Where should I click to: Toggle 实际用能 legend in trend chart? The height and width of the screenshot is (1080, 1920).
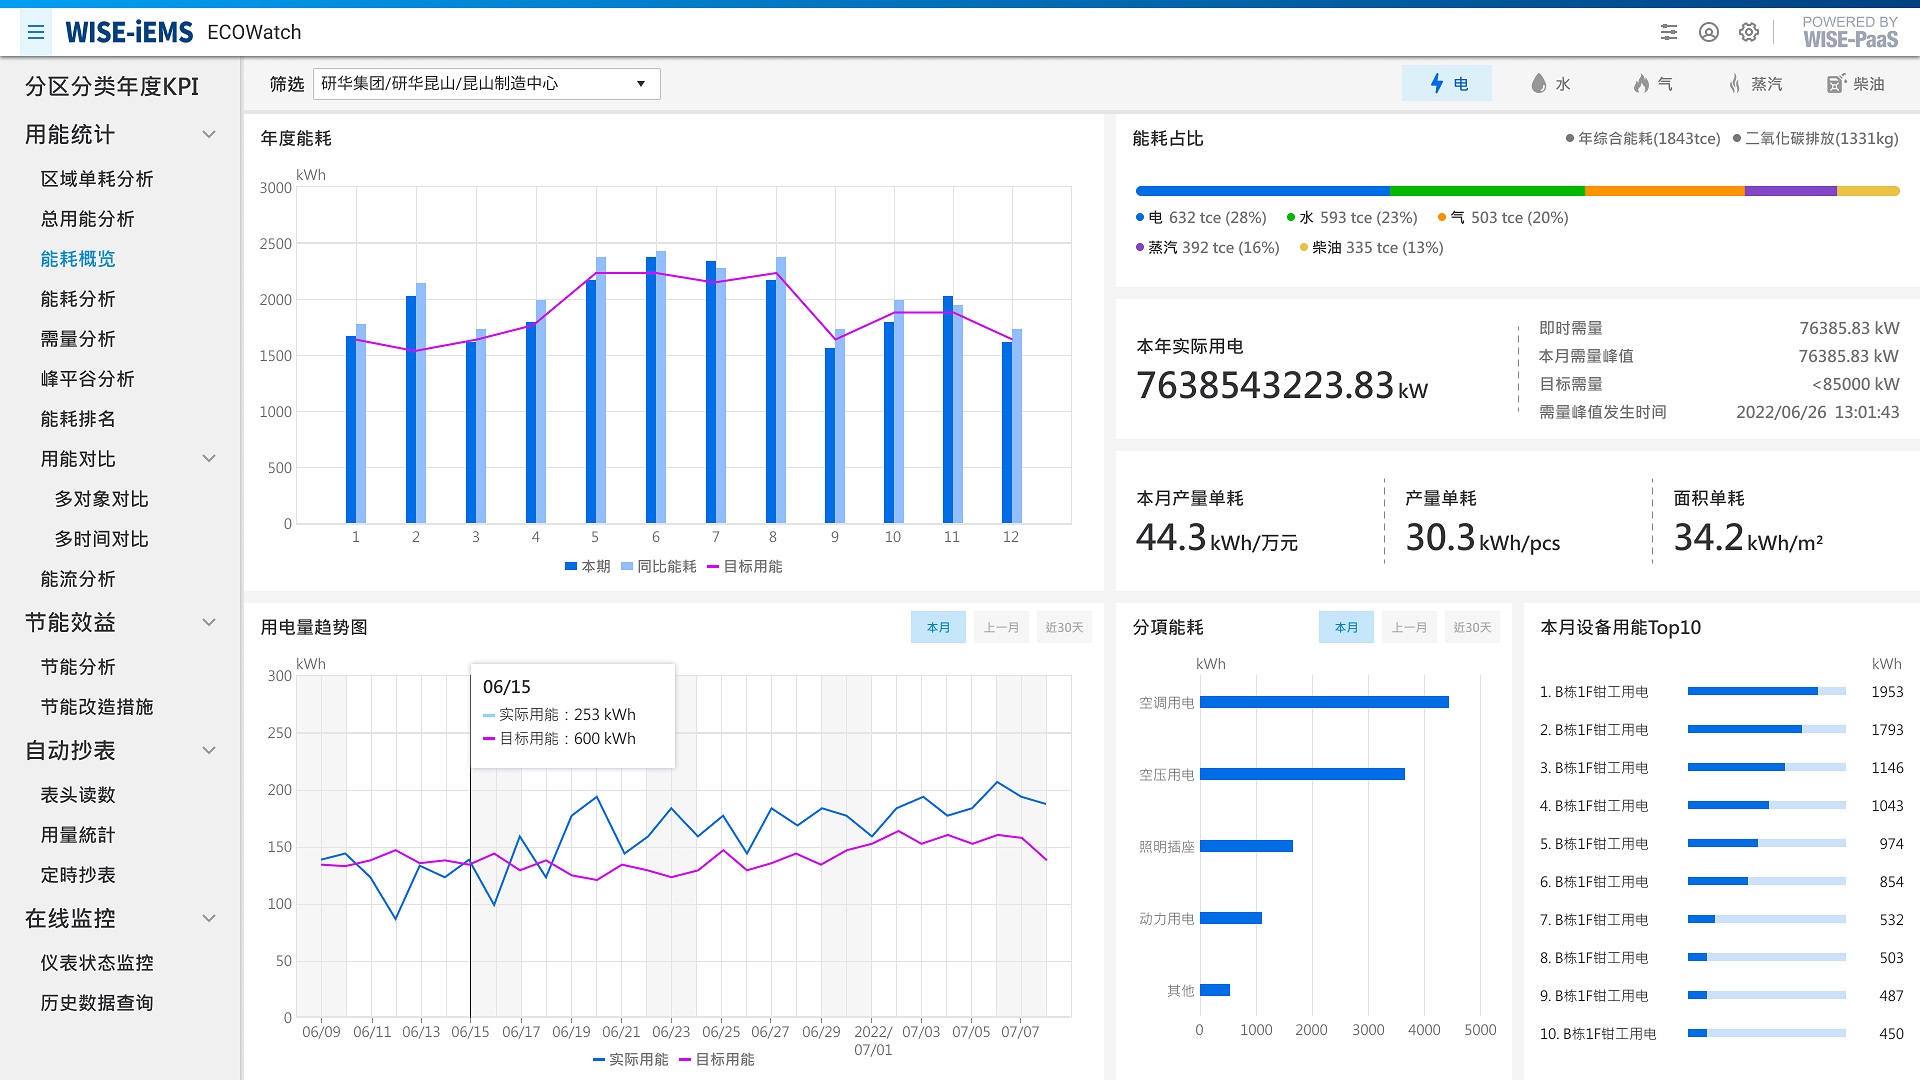click(x=630, y=1059)
